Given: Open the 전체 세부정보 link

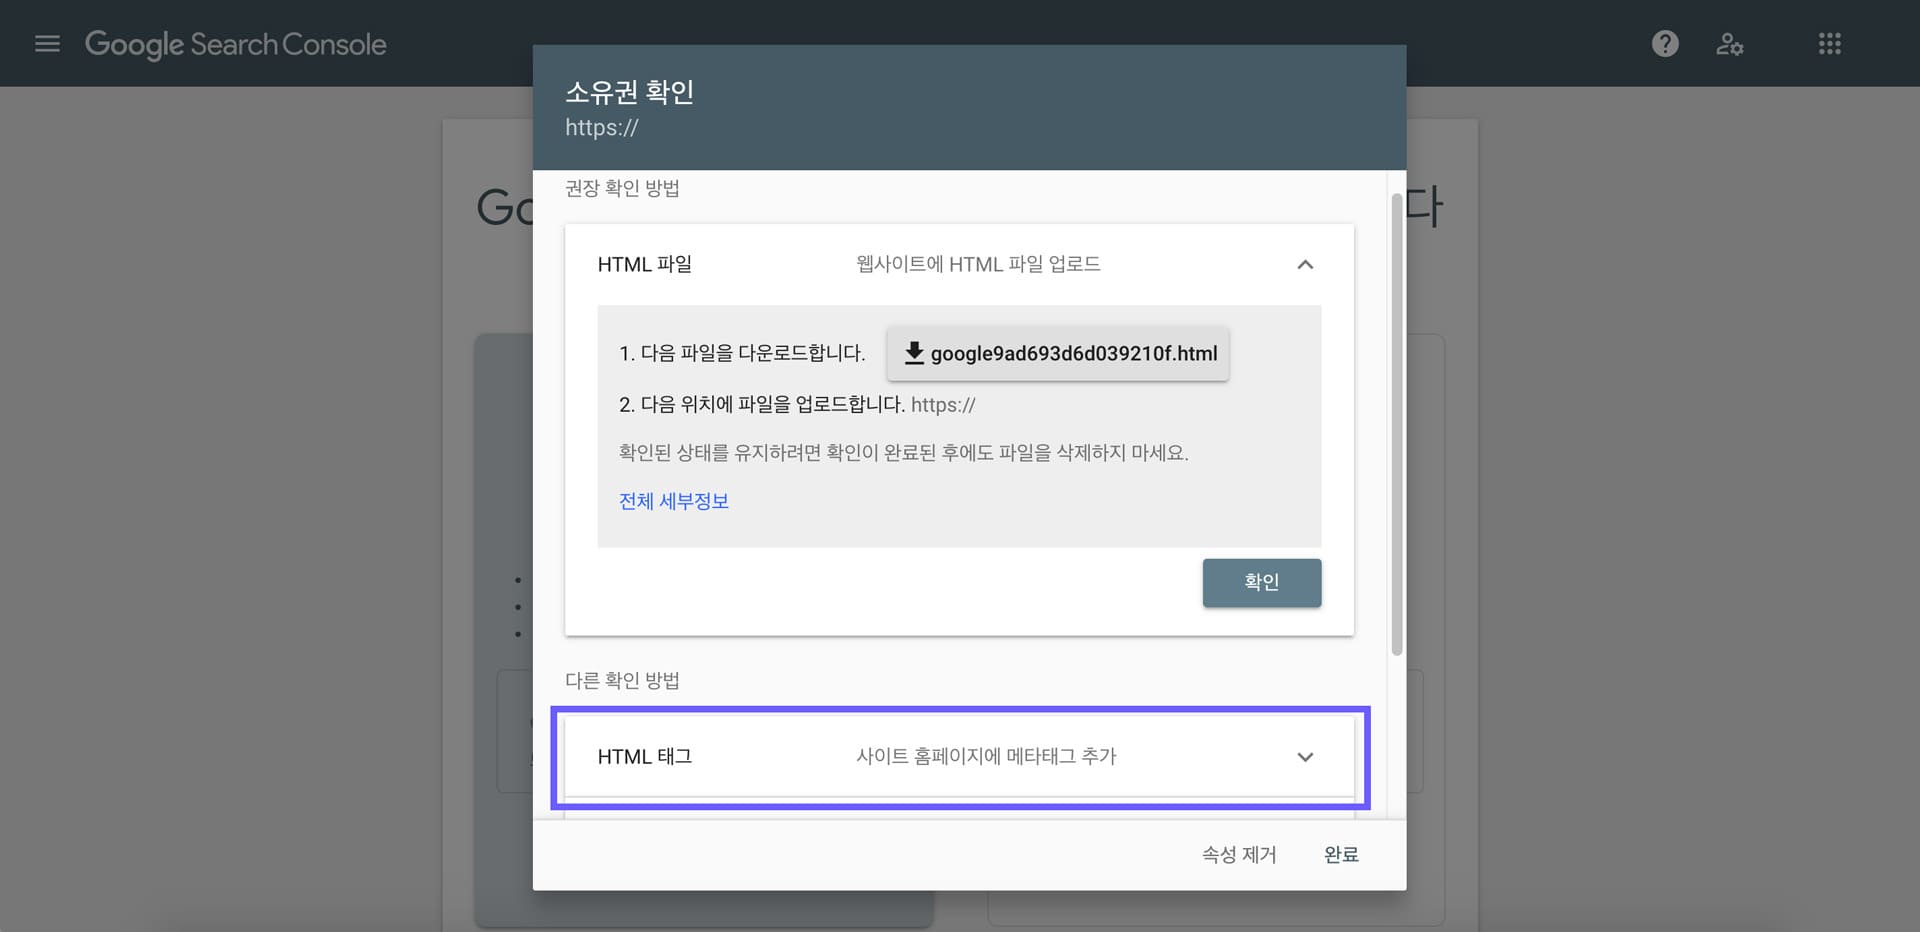Looking at the screenshot, I should 674,501.
